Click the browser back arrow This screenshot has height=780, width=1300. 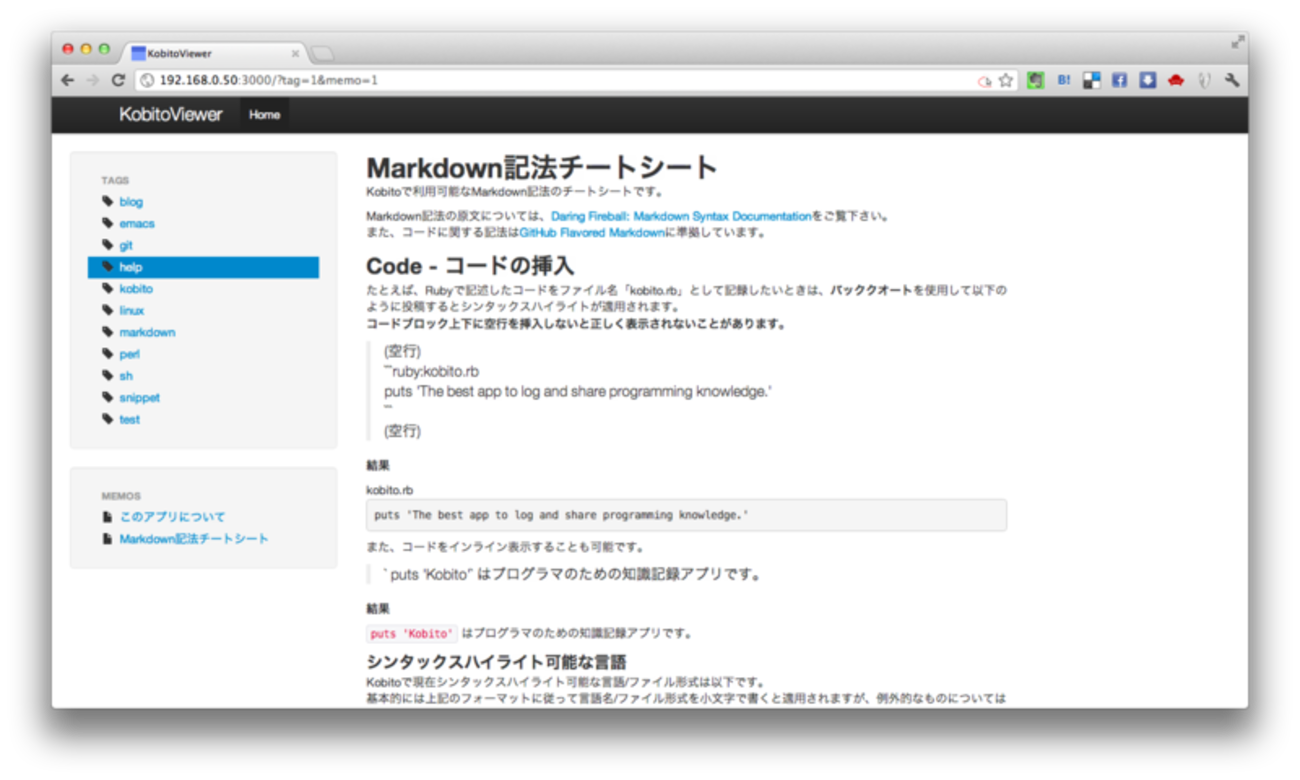point(67,81)
